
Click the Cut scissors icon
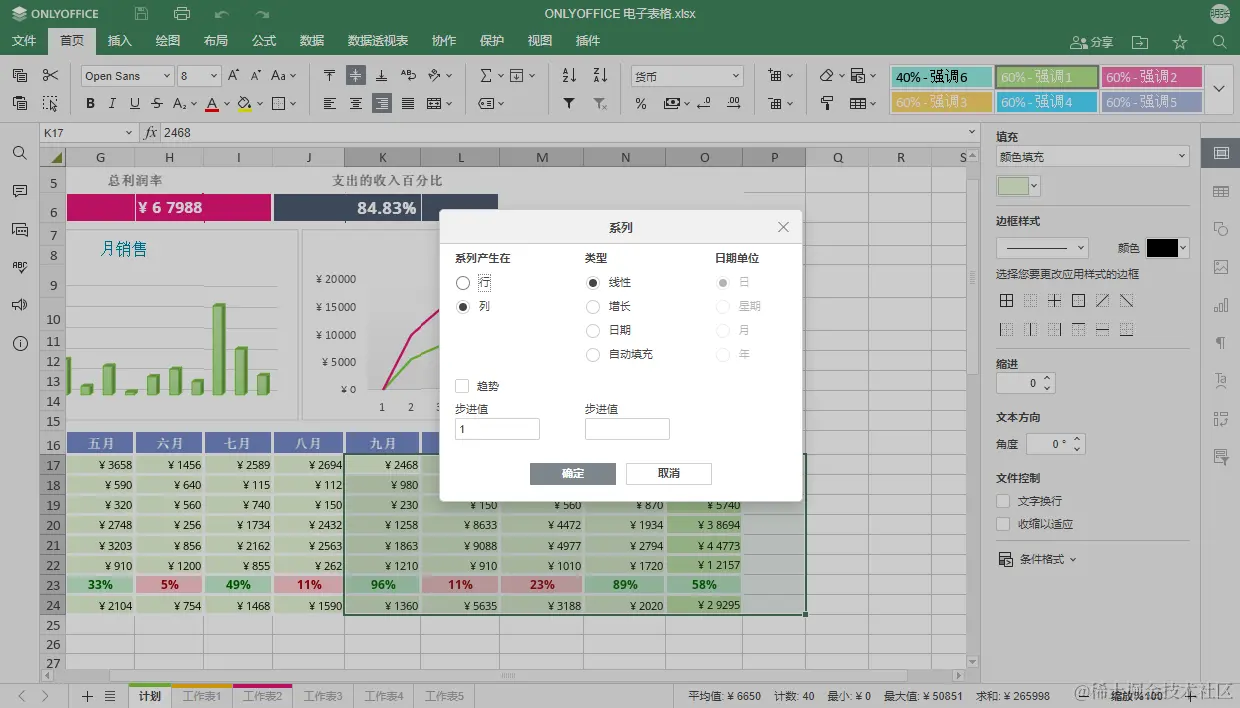(x=50, y=76)
